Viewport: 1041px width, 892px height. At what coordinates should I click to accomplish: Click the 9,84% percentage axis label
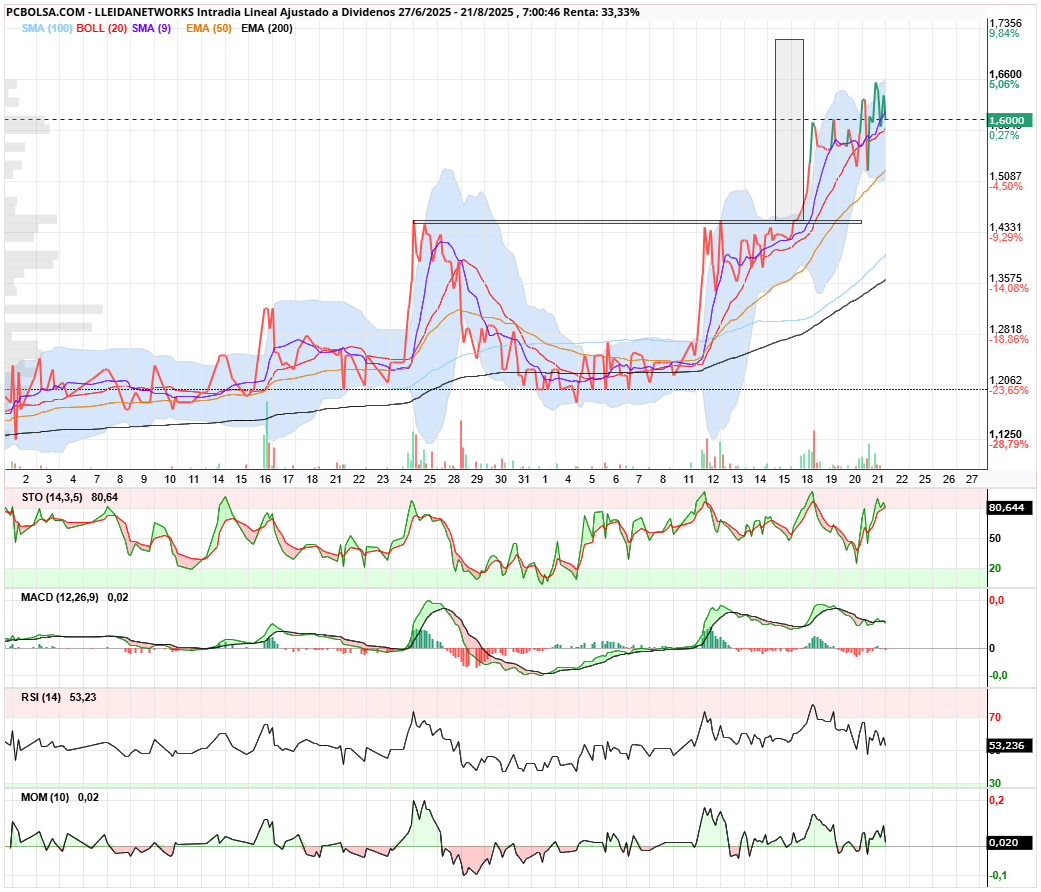(x=1004, y=33)
